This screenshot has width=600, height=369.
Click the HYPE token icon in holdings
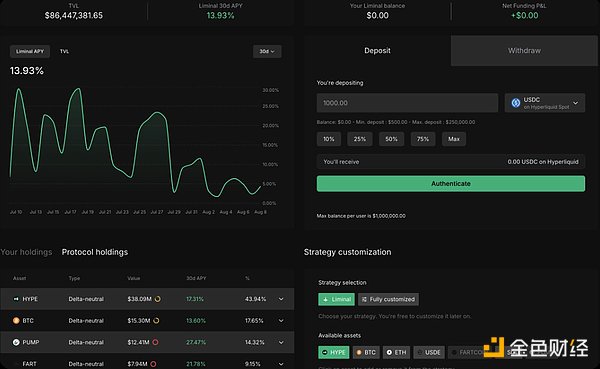(x=16, y=299)
